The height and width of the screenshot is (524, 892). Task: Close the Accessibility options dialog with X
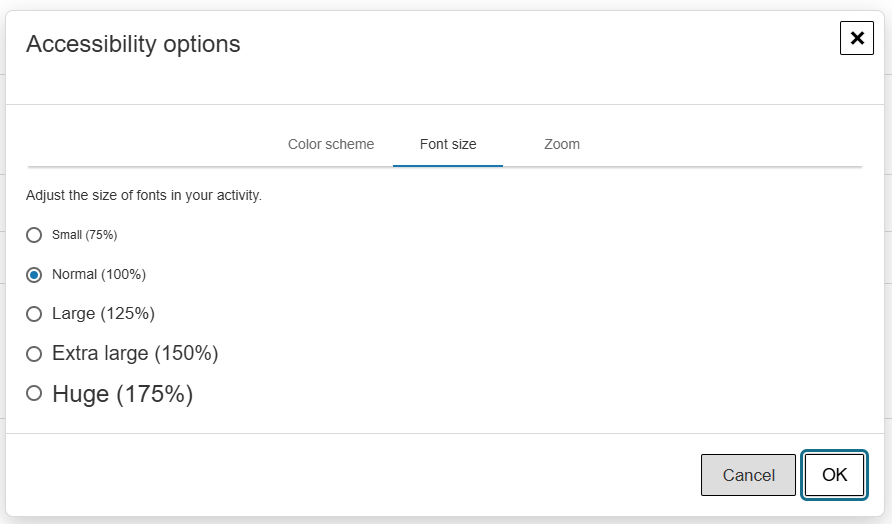click(x=857, y=38)
